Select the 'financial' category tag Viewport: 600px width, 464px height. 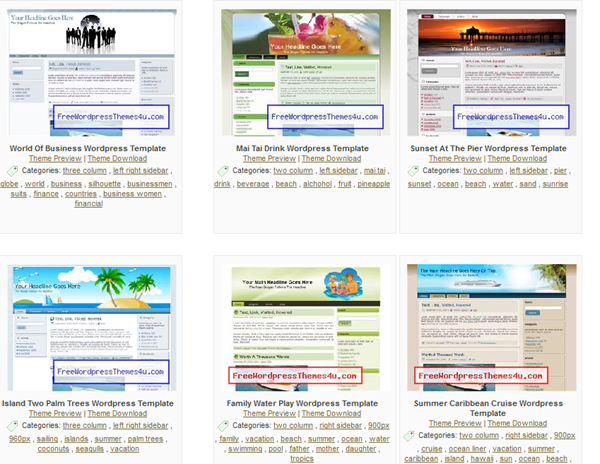pos(88,204)
